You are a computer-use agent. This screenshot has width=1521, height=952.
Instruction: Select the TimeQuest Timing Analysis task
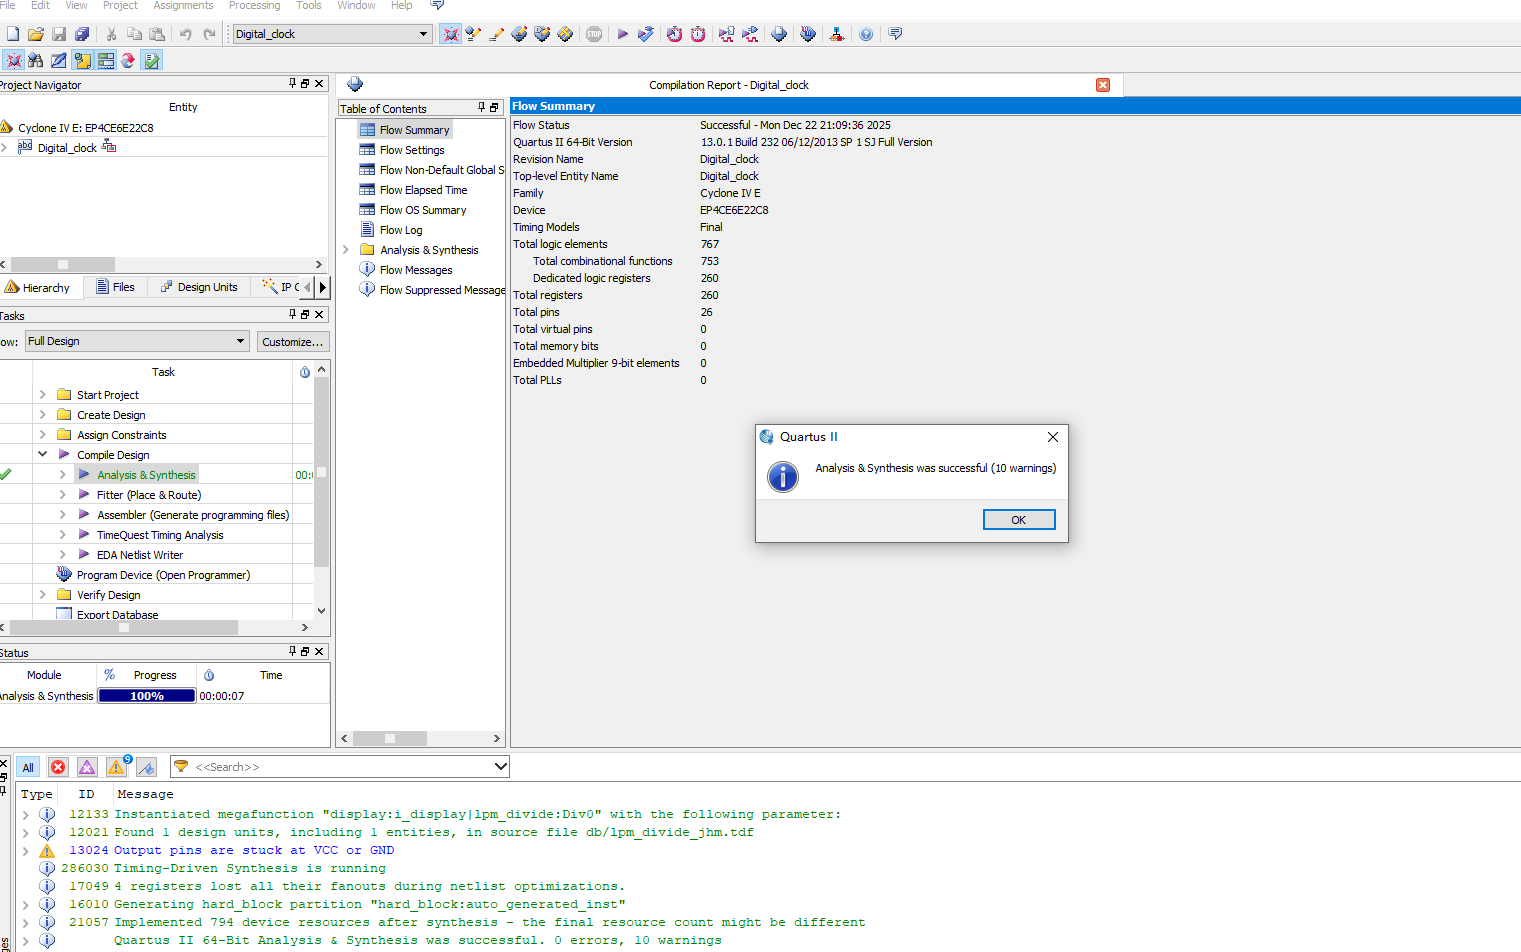(160, 535)
